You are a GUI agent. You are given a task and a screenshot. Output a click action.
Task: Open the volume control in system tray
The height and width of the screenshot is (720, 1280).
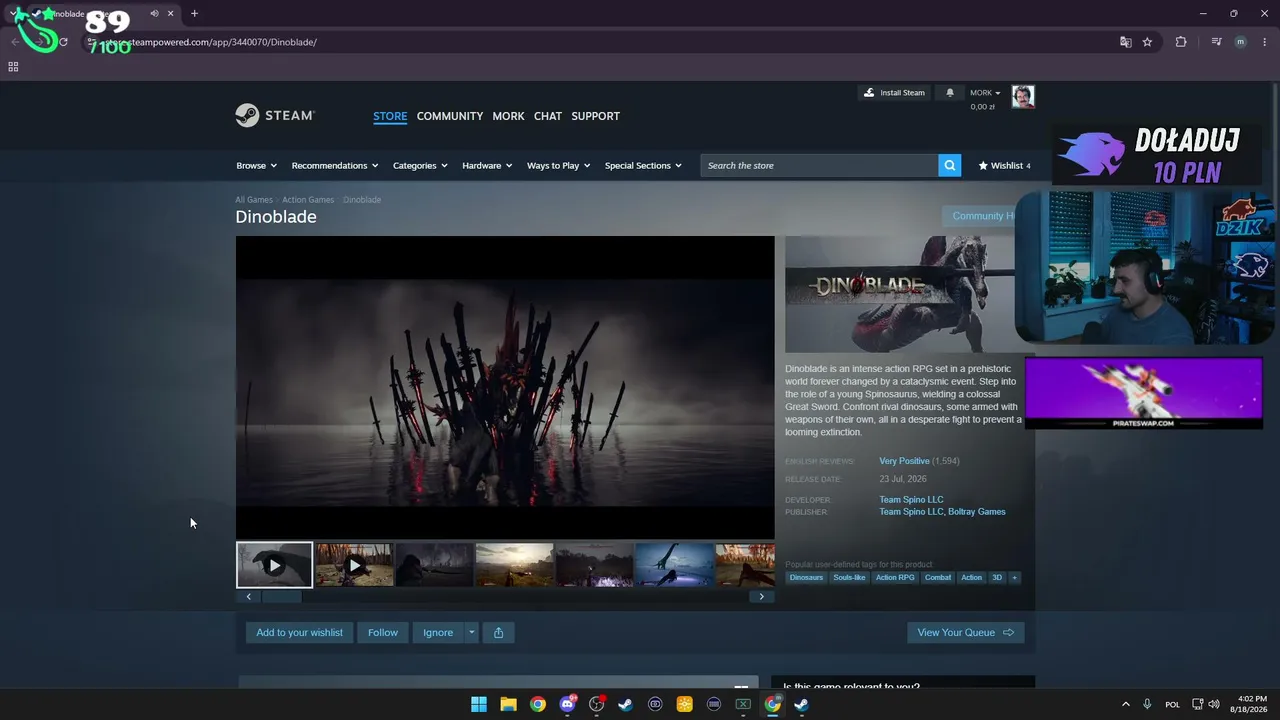[x=1214, y=704]
